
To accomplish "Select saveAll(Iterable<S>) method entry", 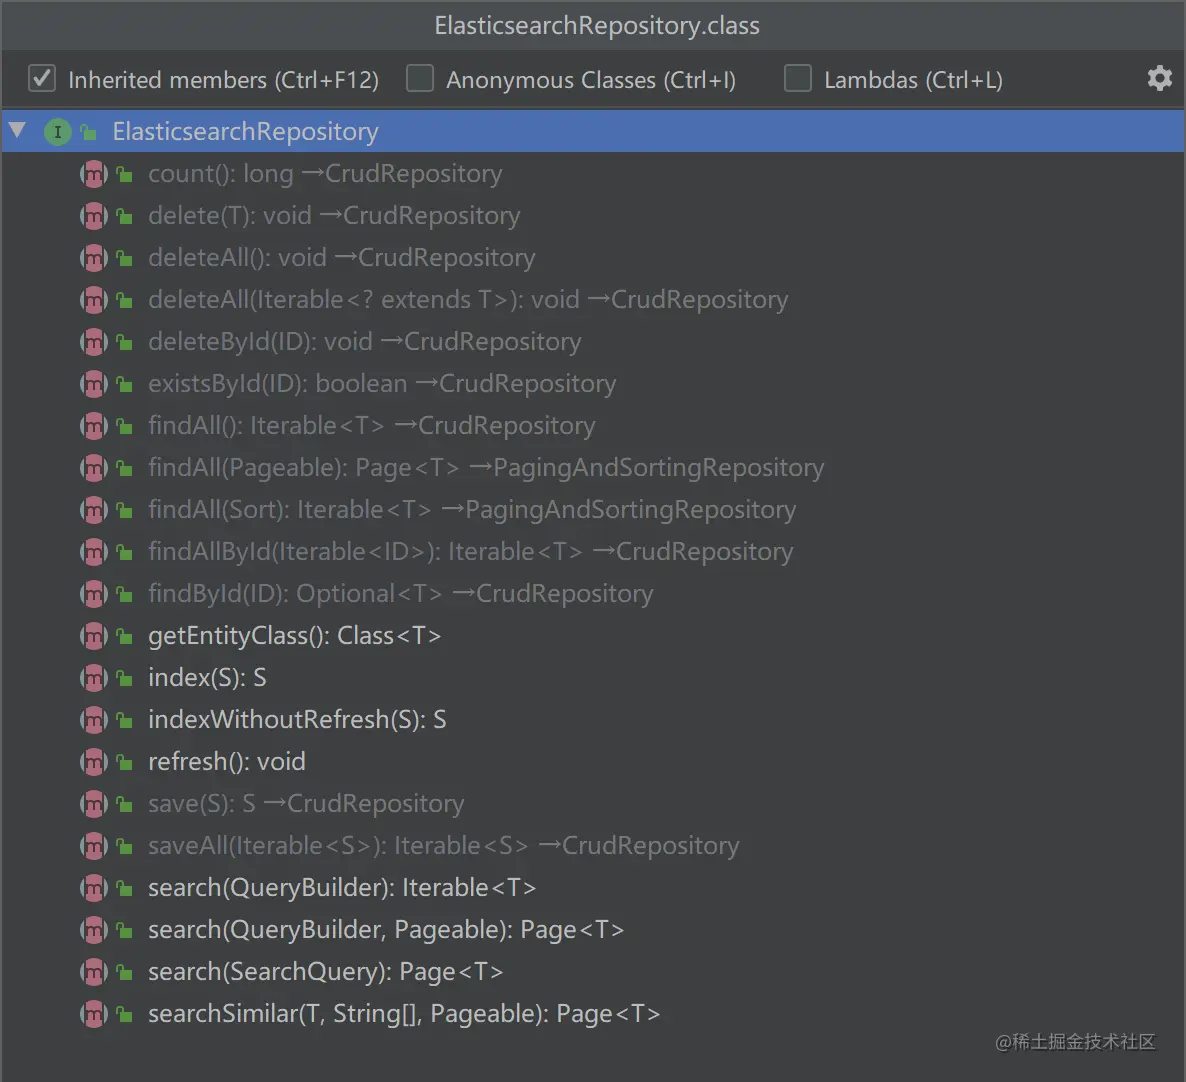I will pyautogui.click(x=443, y=846).
